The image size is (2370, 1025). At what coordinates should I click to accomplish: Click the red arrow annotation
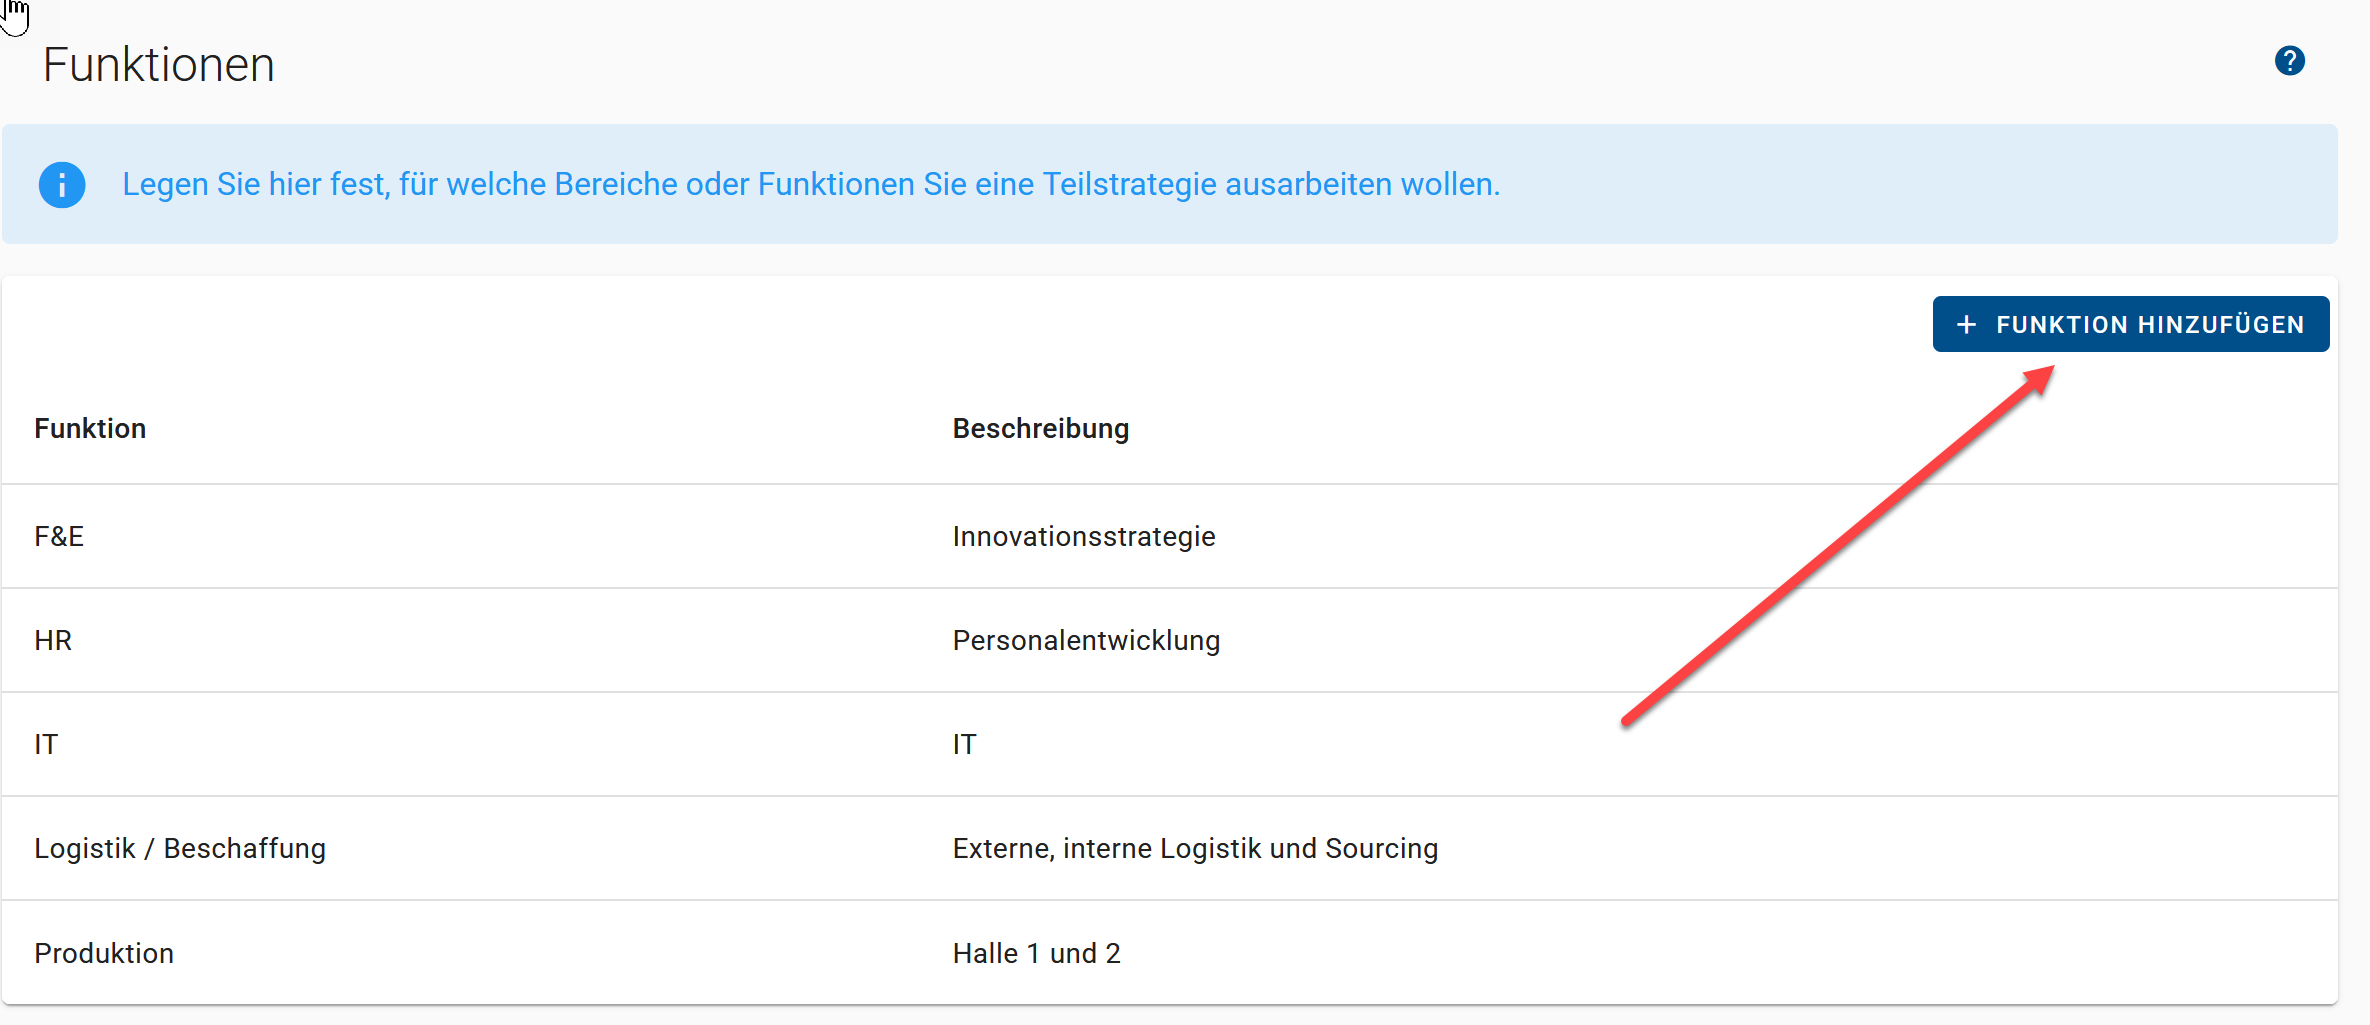[x=1836, y=546]
